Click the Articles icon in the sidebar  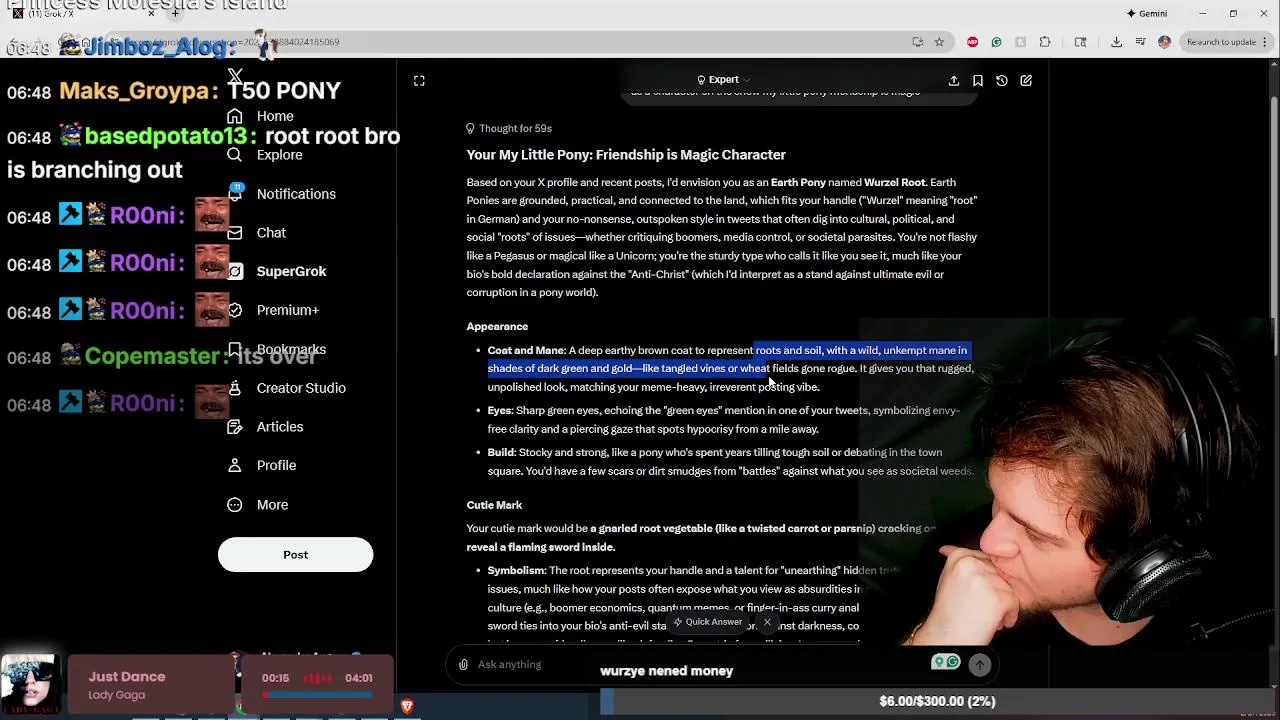[234, 427]
